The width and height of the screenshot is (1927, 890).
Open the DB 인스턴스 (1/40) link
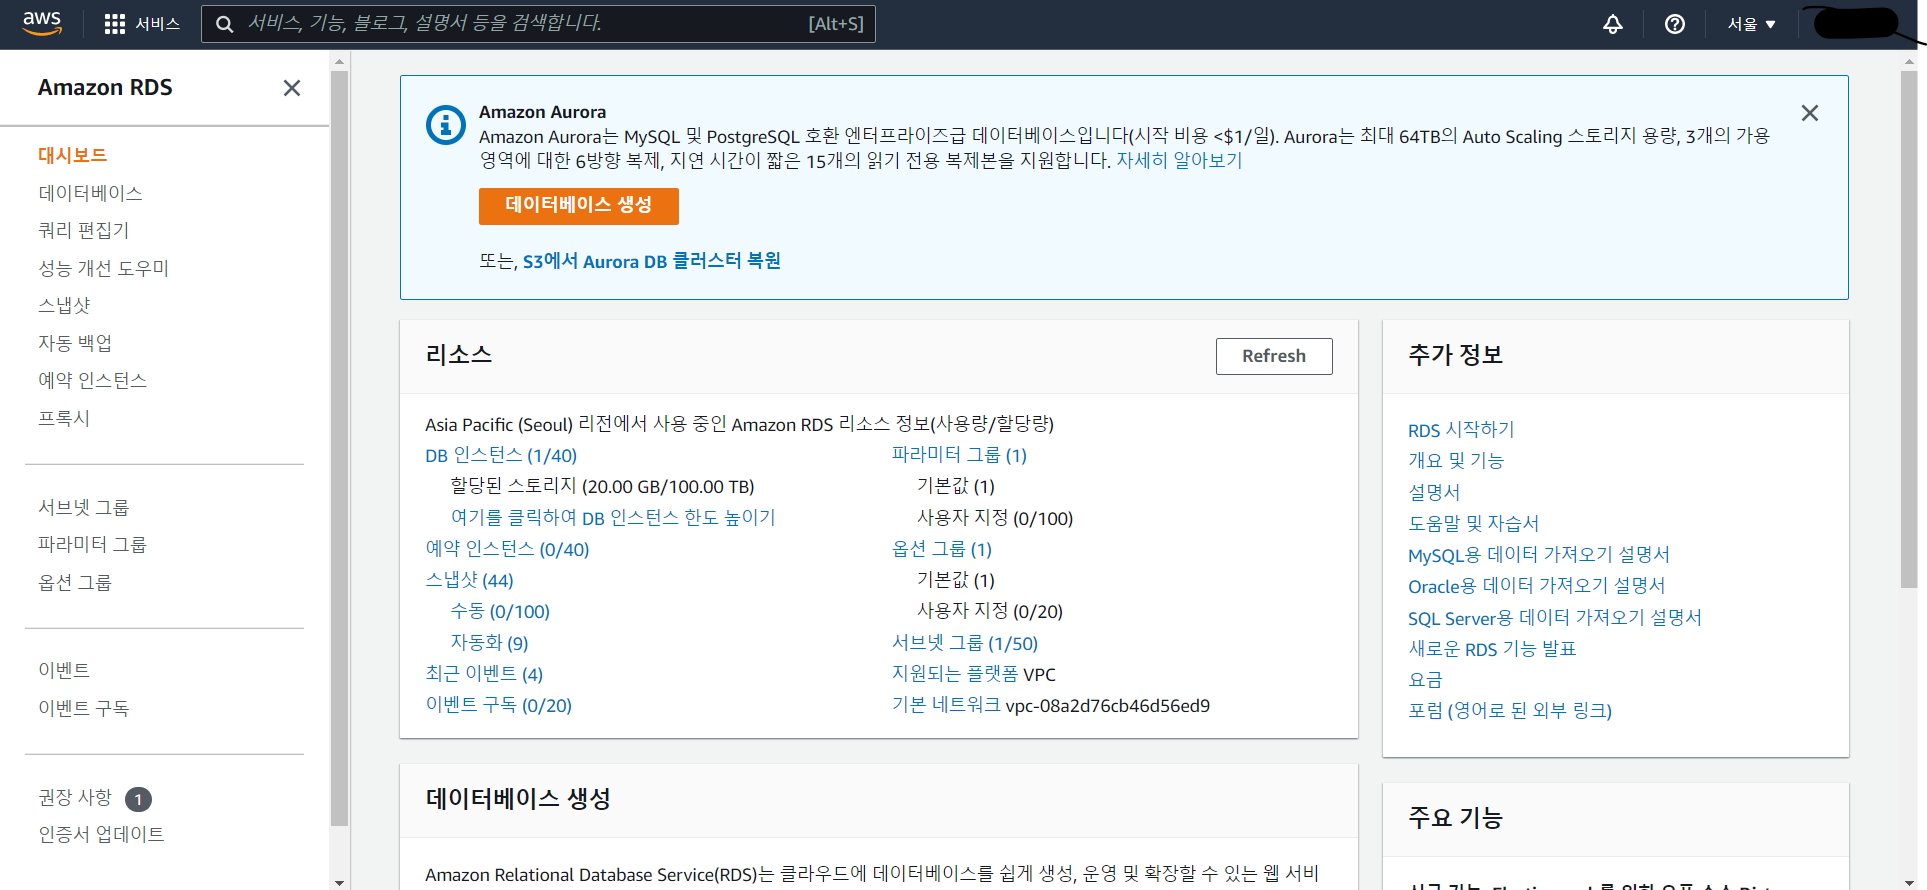coord(501,455)
